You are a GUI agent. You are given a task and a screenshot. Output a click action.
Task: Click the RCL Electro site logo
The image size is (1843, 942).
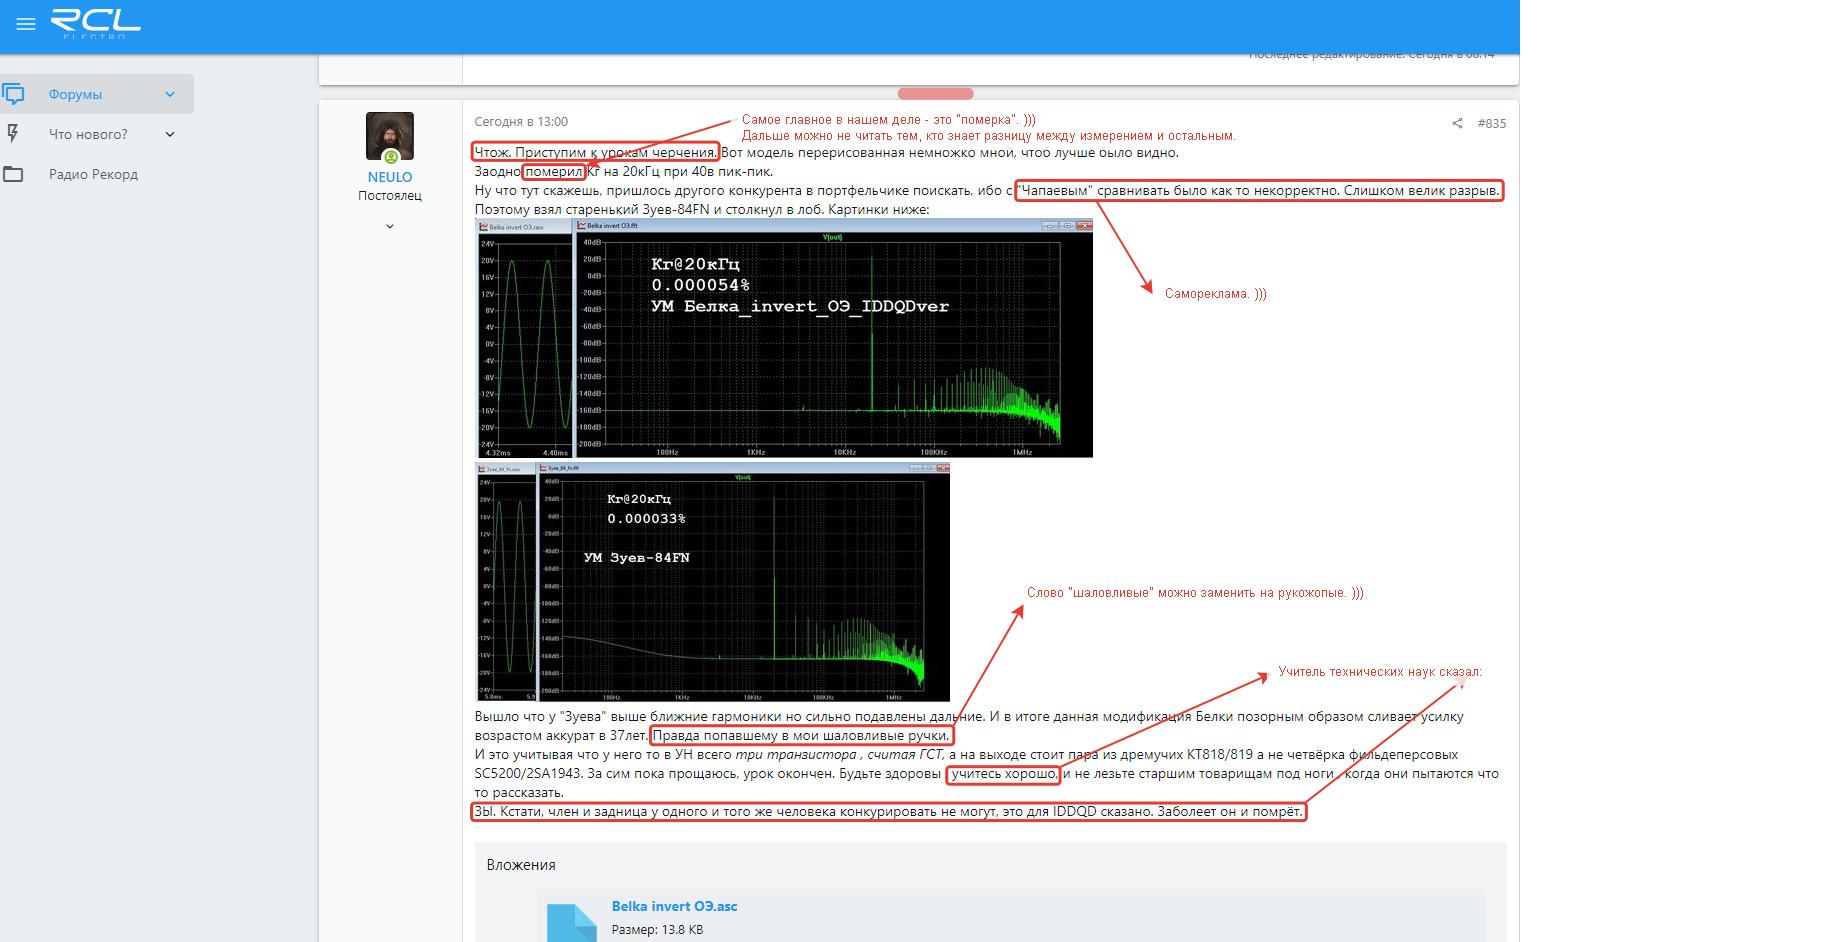coord(95,24)
